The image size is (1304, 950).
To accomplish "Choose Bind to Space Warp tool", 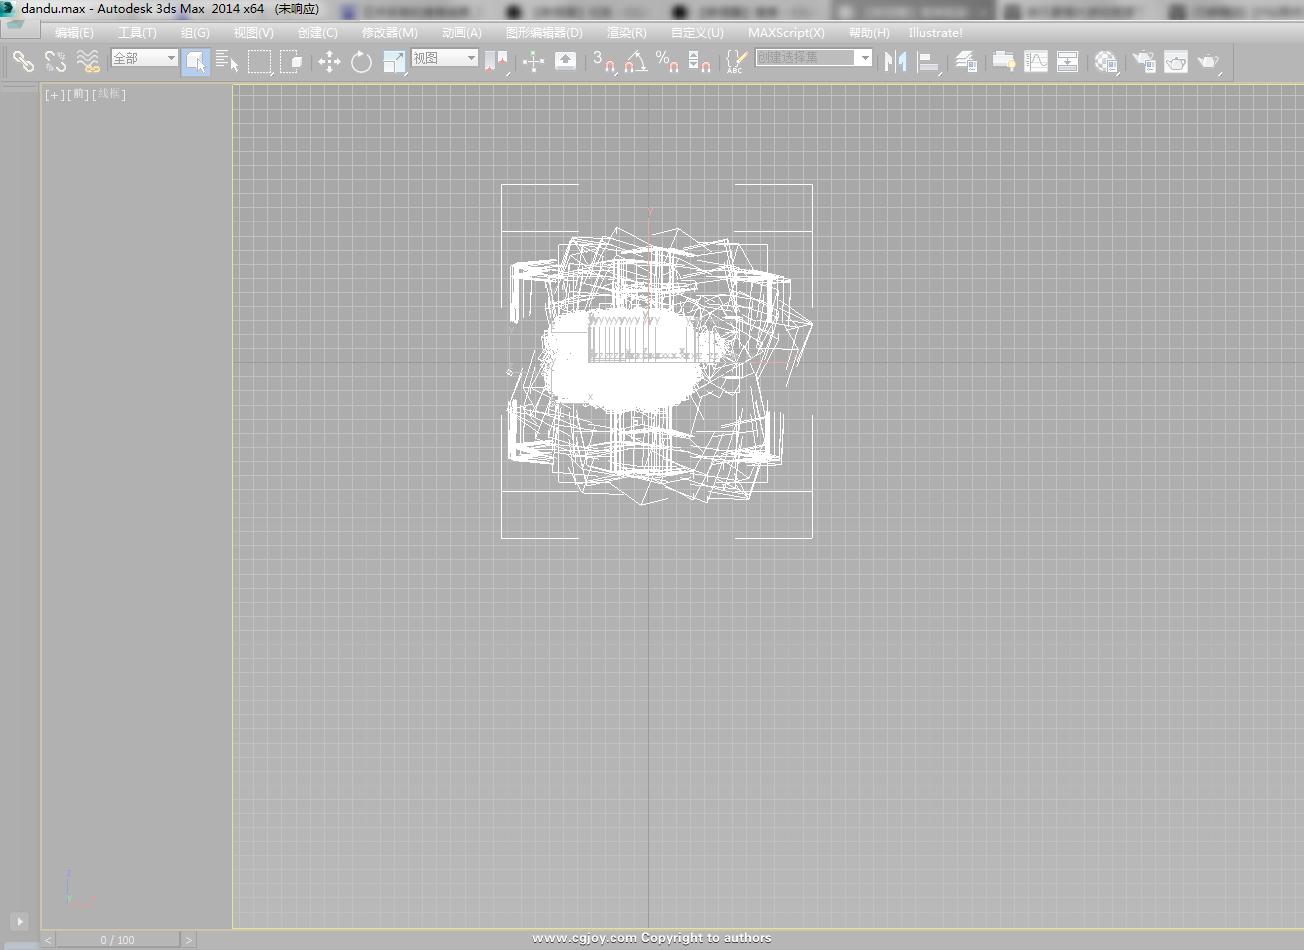I will coord(88,62).
